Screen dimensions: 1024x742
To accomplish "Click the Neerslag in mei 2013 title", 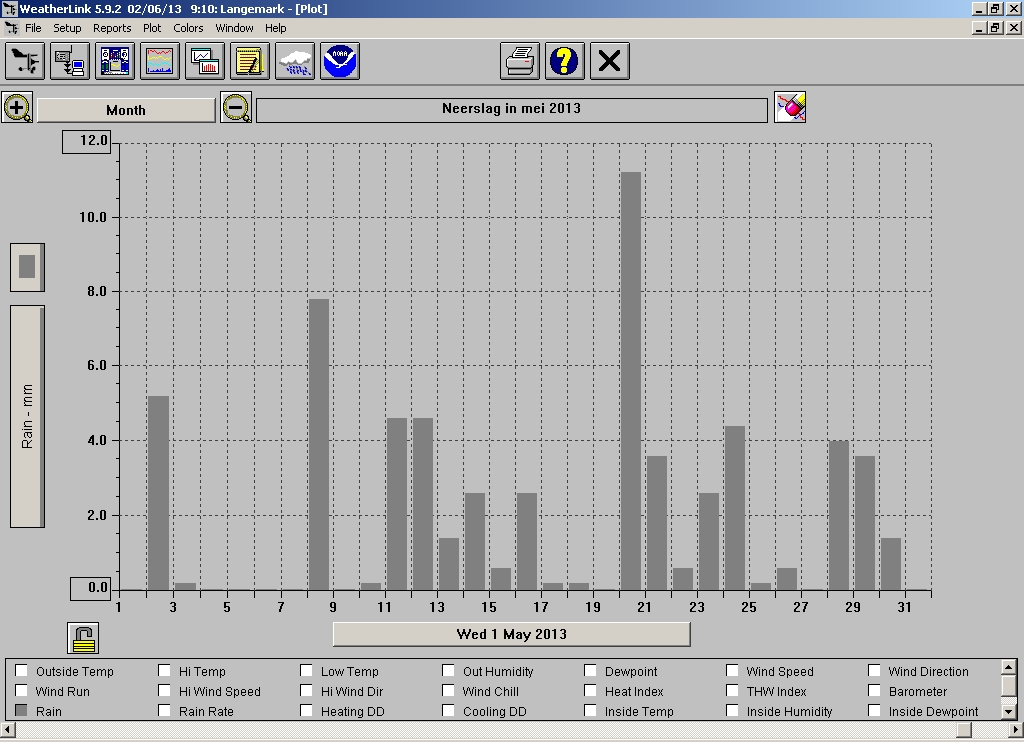I will click(x=512, y=109).
